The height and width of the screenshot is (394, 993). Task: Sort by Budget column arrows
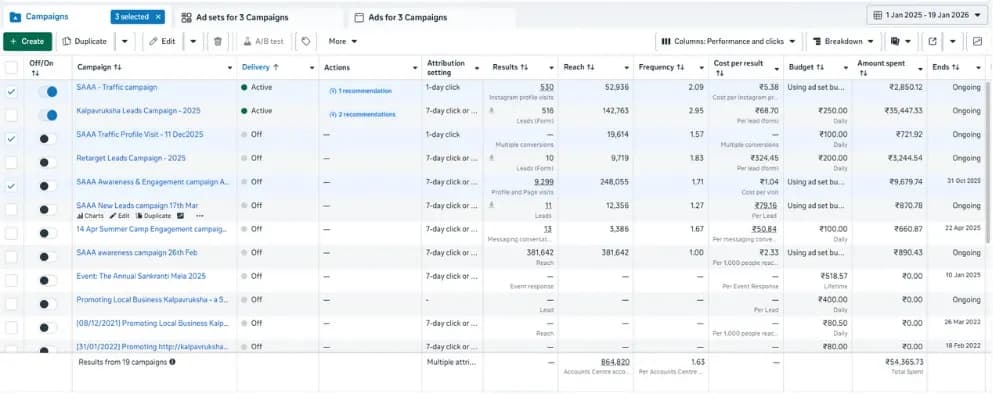(820, 67)
